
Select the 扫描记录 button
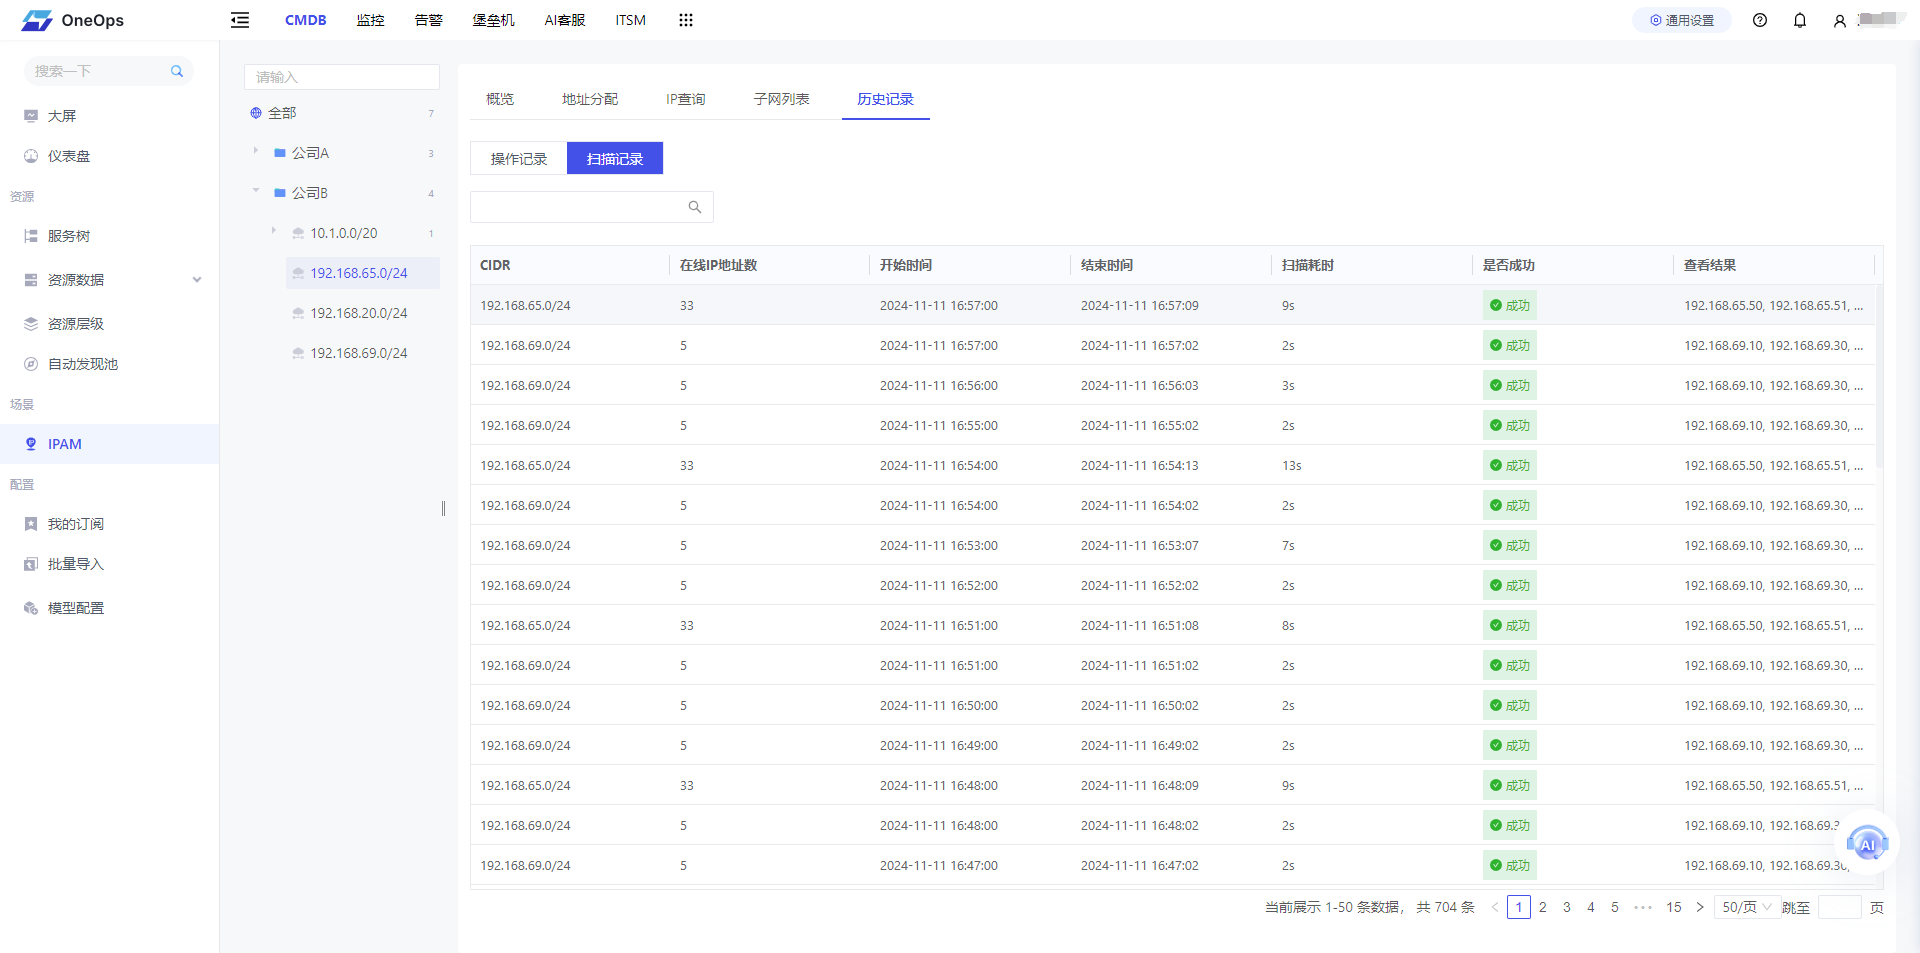tap(615, 159)
